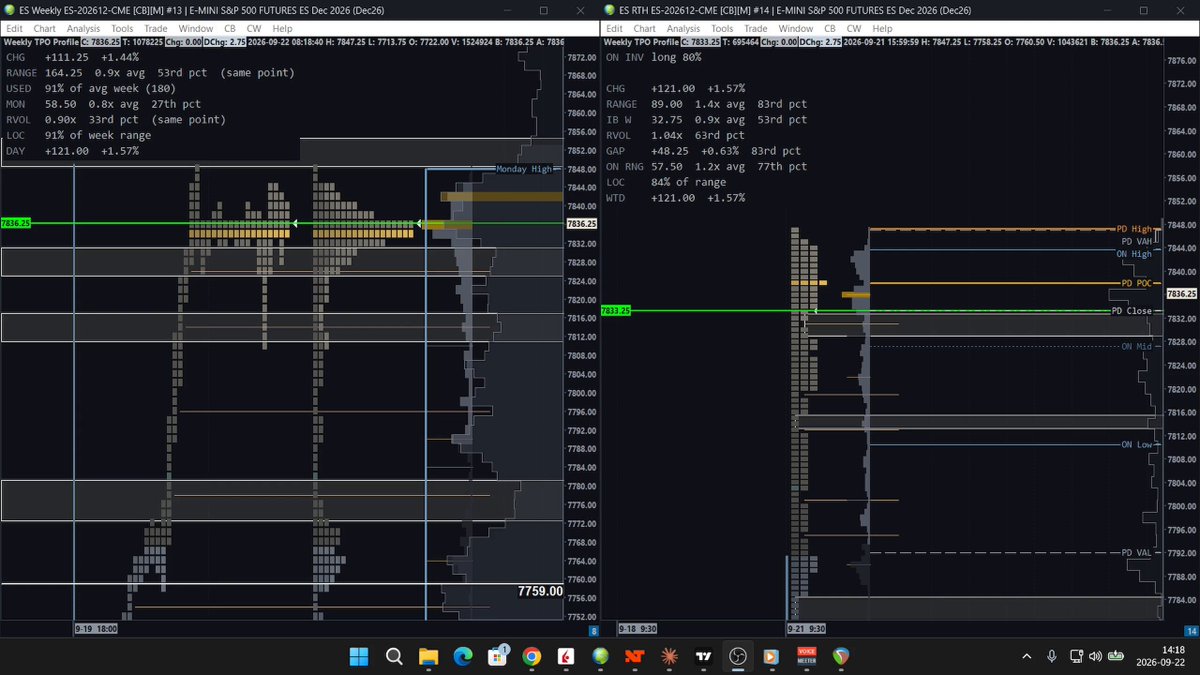Click the 9-19 18:00 date marker
Viewport: 1200px width, 675px height.
point(96,629)
